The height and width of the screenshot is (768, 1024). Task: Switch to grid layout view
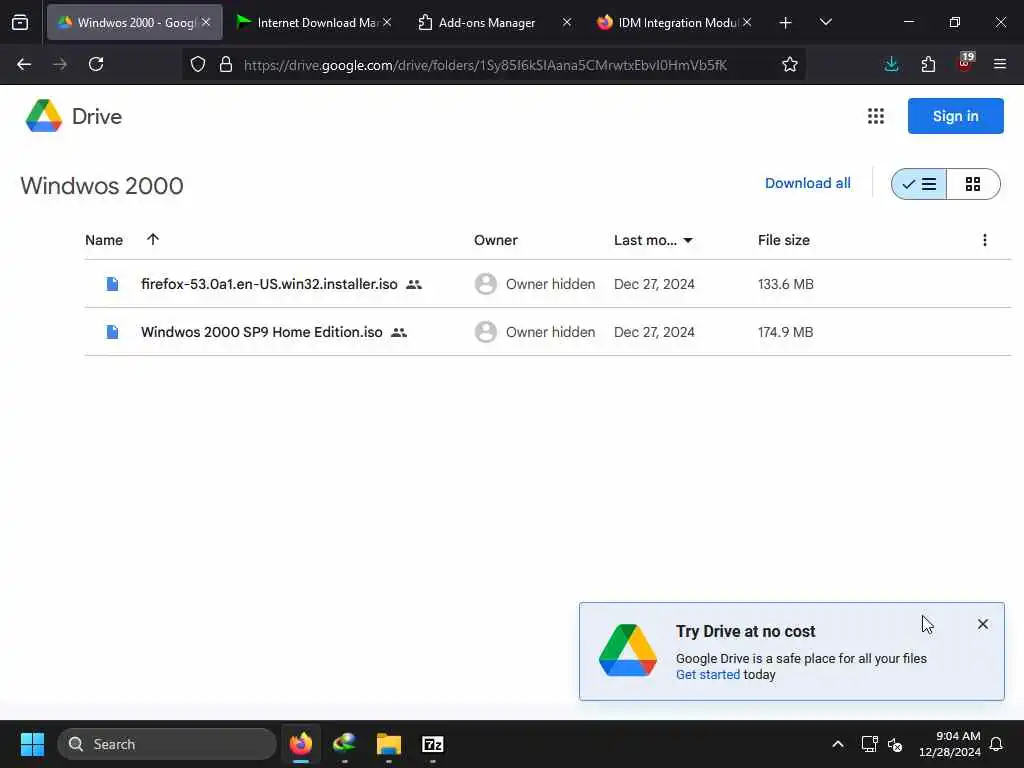tap(973, 184)
